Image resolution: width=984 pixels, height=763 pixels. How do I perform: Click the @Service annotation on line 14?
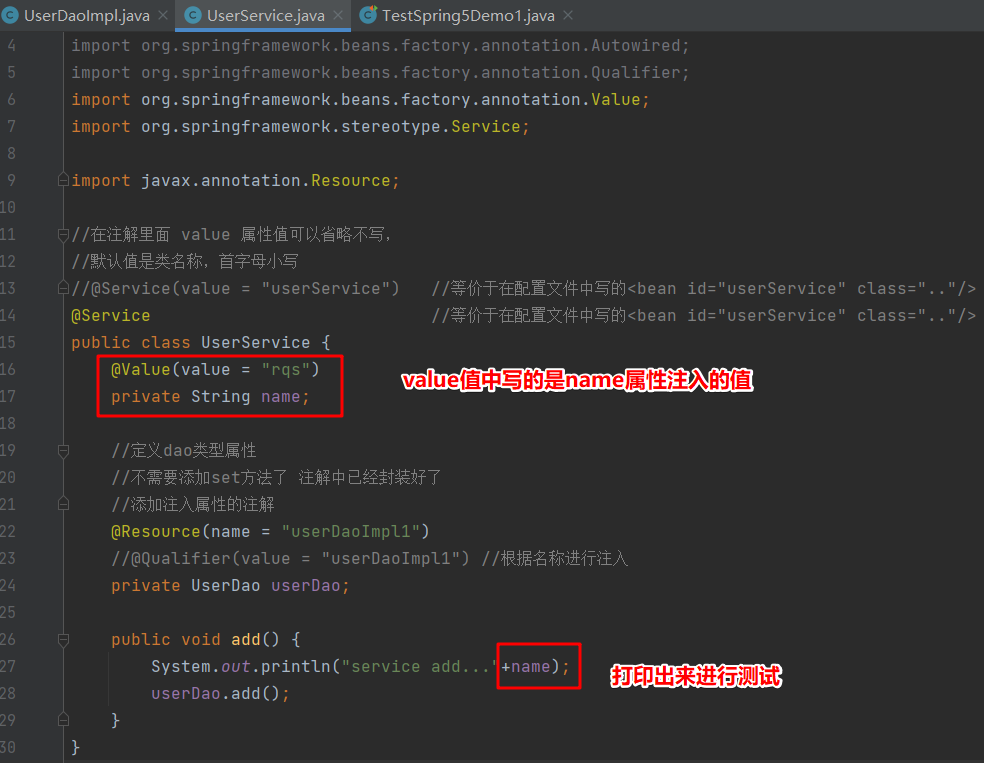[x=110, y=316]
